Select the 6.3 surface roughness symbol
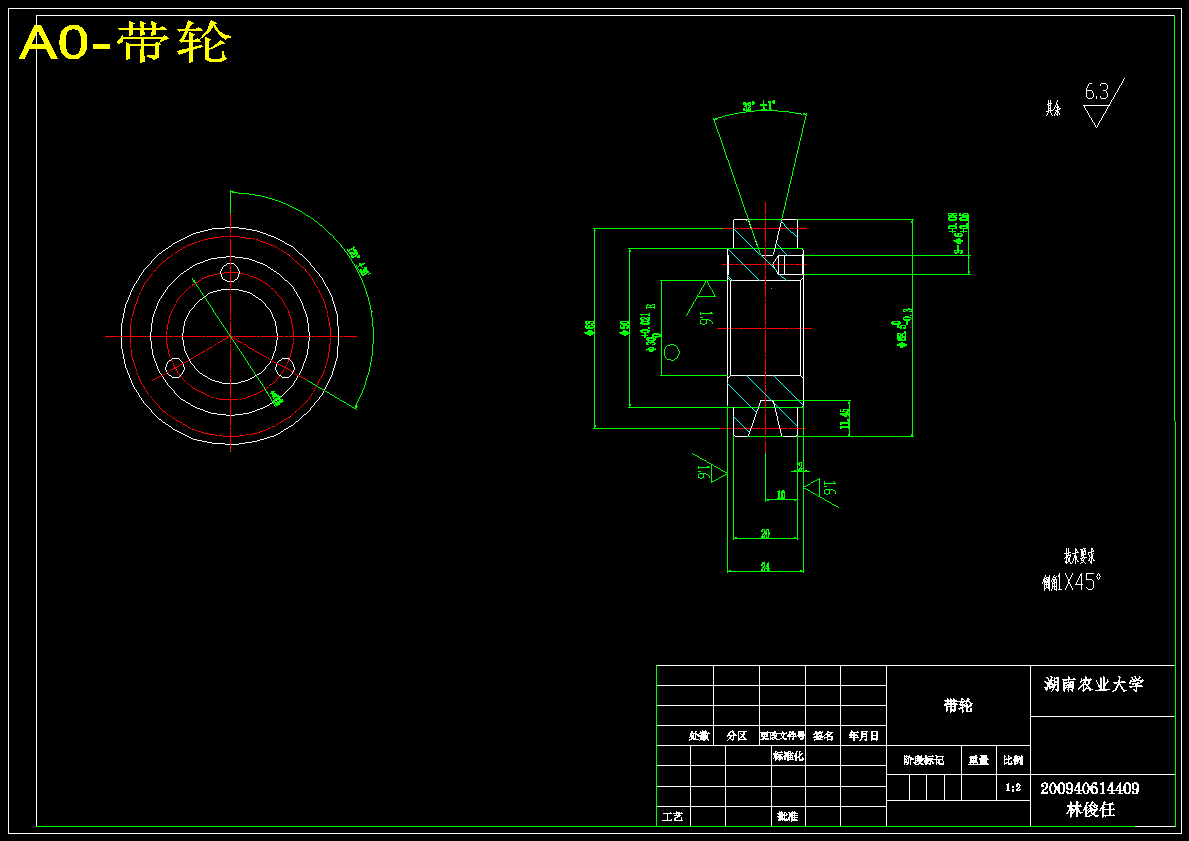The height and width of the screenshot is (841, 1189). 1103,103
